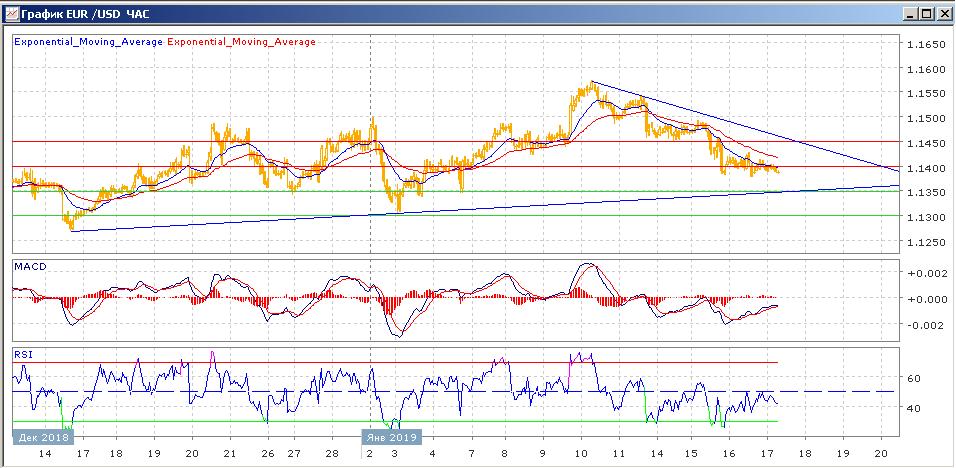Click the red Exponential_Moving_Average legend label
The width and height of the screenshot is (956, 468).
241,42
